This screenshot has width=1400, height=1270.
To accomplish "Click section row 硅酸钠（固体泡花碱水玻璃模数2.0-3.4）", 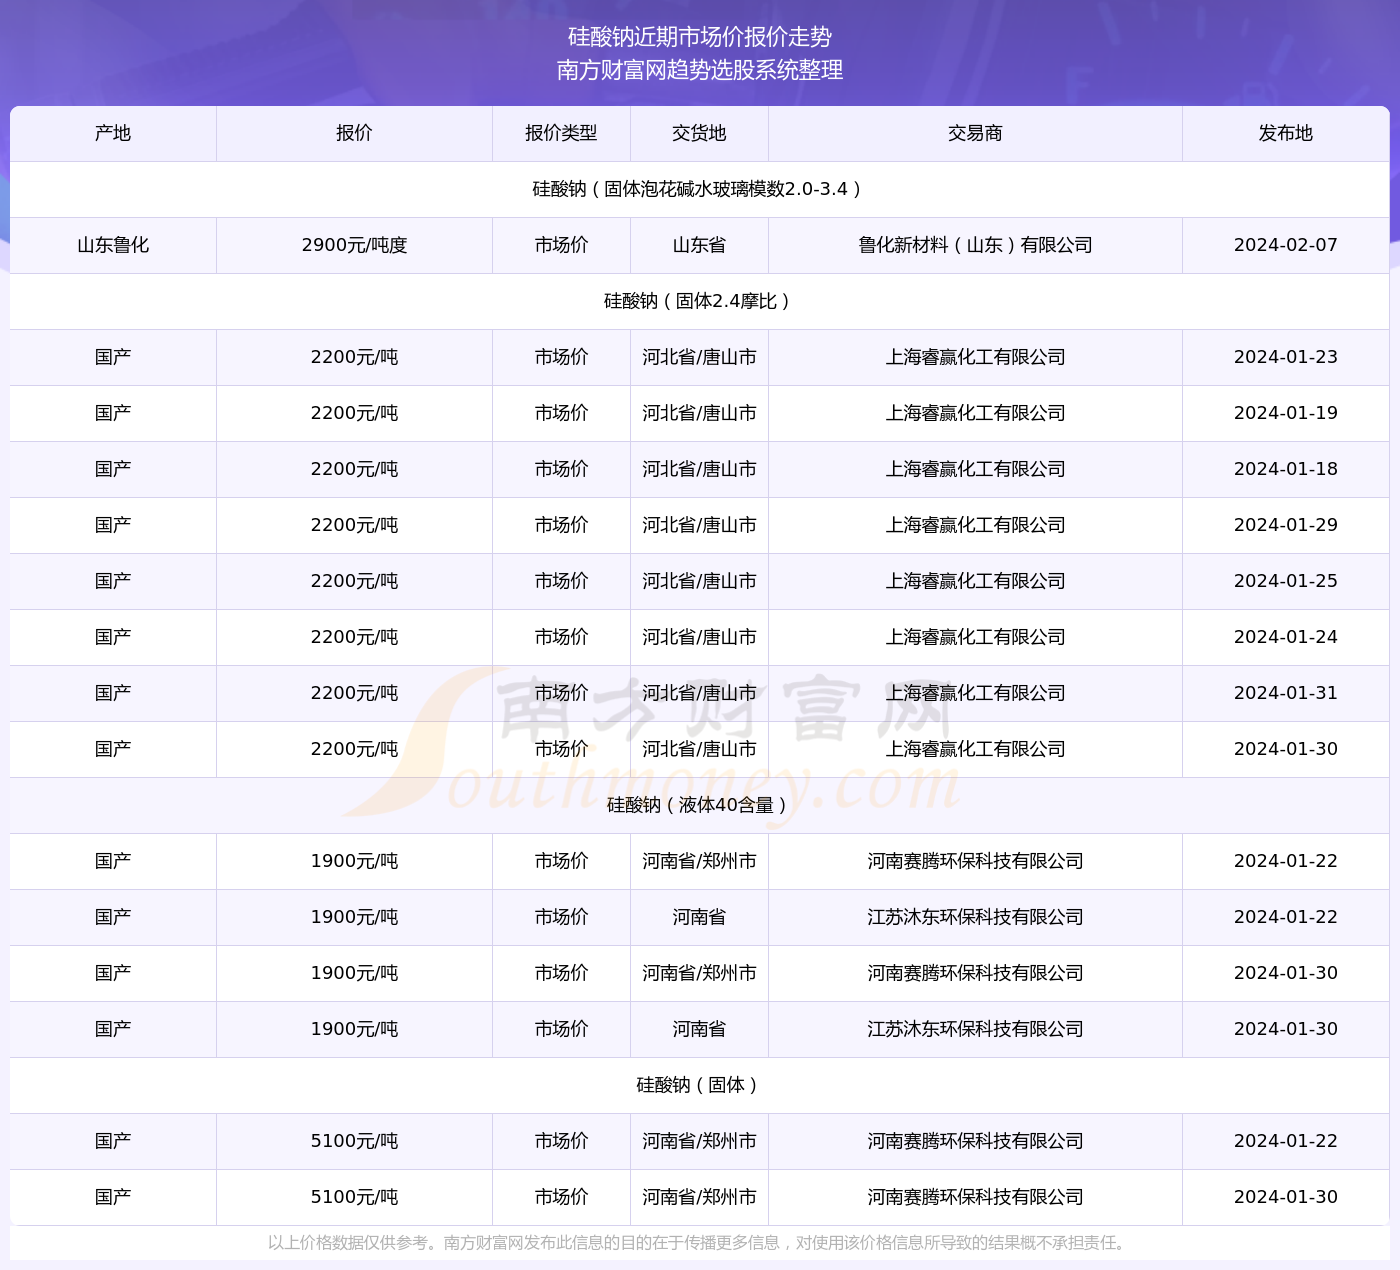I will click(x=699, y=189).
